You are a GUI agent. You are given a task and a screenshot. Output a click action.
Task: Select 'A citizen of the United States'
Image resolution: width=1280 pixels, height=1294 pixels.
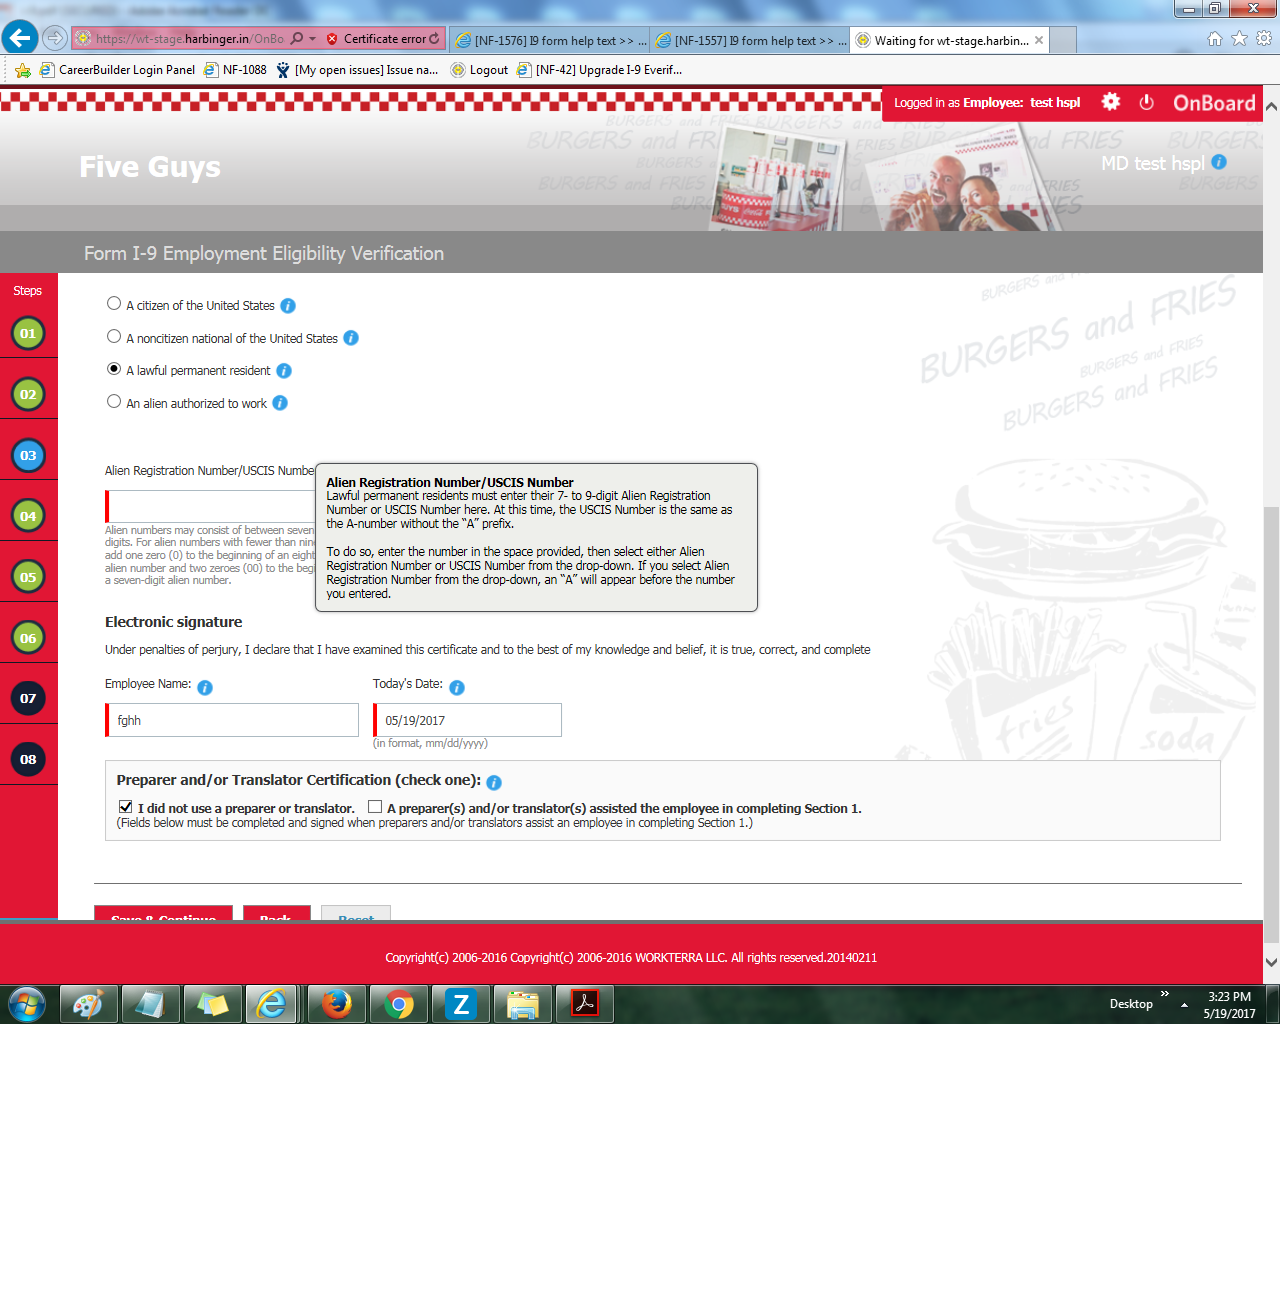point(114,304)
